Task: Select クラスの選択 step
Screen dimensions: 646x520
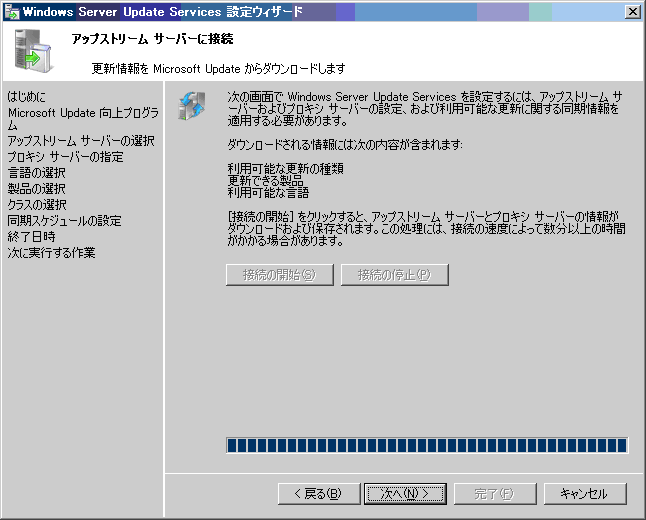Action: pyautogui.click(x=37, y=205)
